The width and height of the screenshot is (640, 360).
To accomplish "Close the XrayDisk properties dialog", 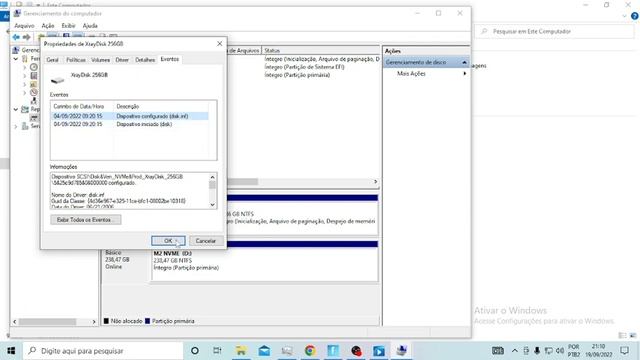I will 220,43.
